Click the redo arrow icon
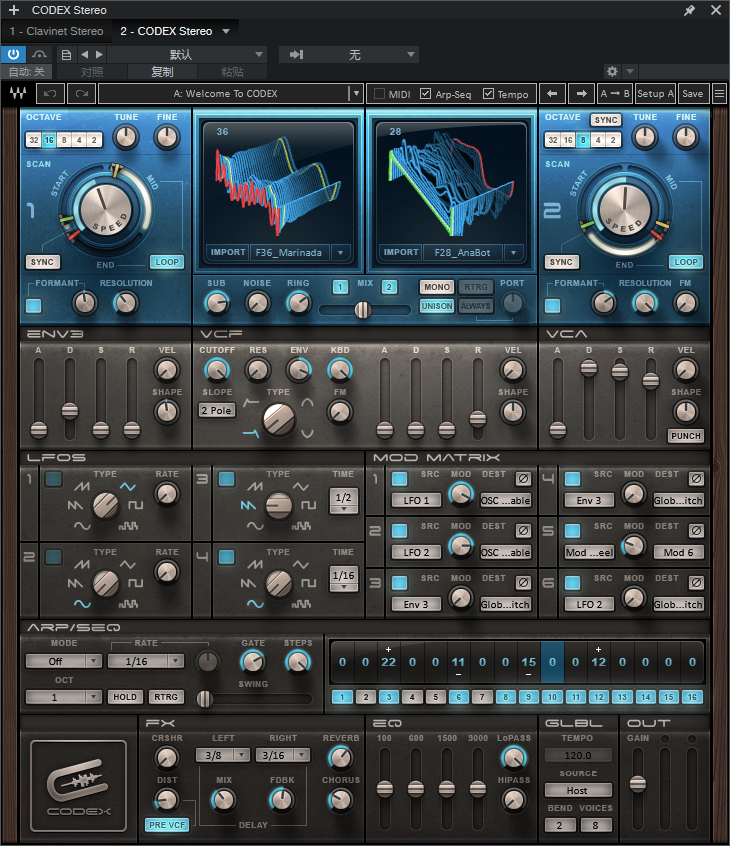Viewport: 730px width, 846px height. click(82, 93)
